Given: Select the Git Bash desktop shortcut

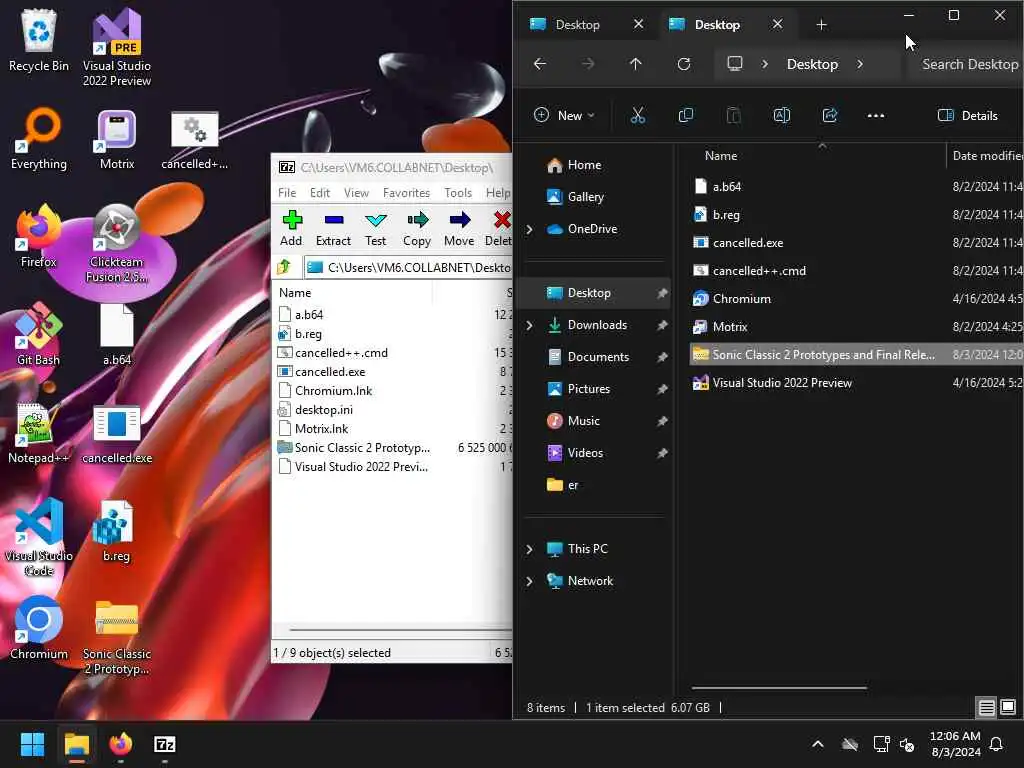Looking at the screenshot, I should pyautogui.click(x=39, y=334).
